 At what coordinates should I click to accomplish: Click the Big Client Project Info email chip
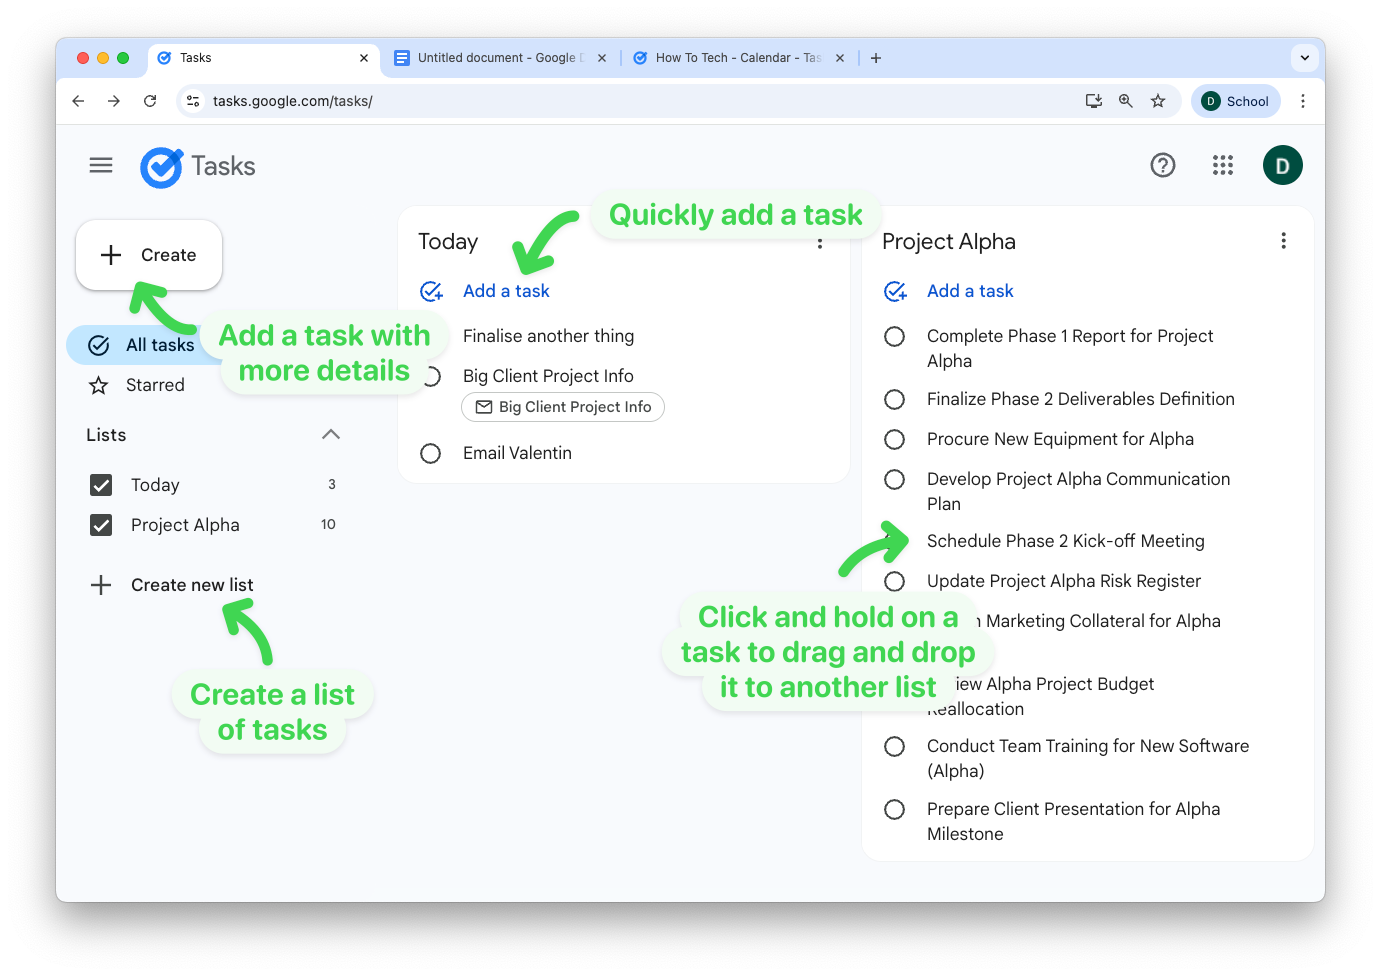562,407
